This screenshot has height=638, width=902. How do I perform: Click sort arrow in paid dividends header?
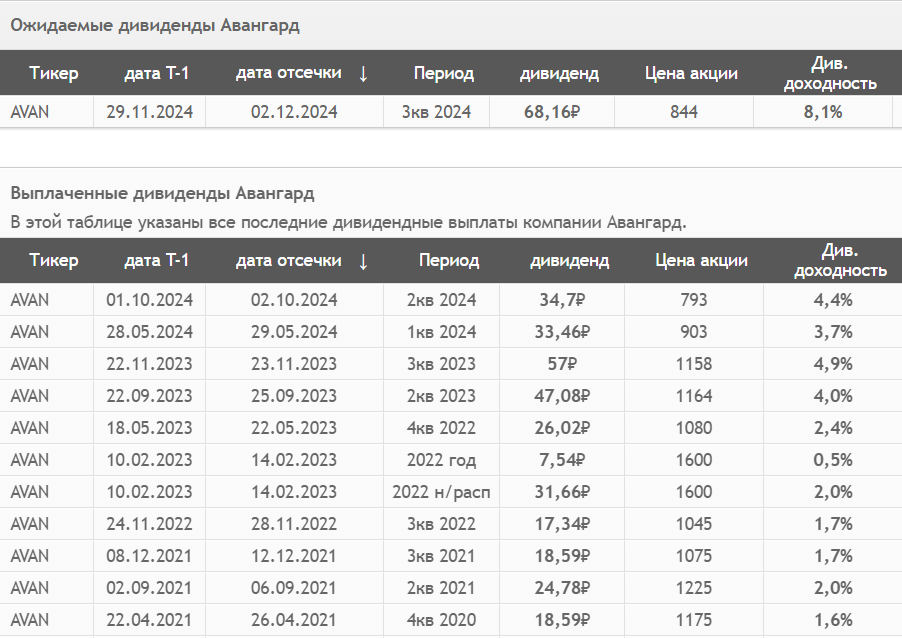[363, 261]
